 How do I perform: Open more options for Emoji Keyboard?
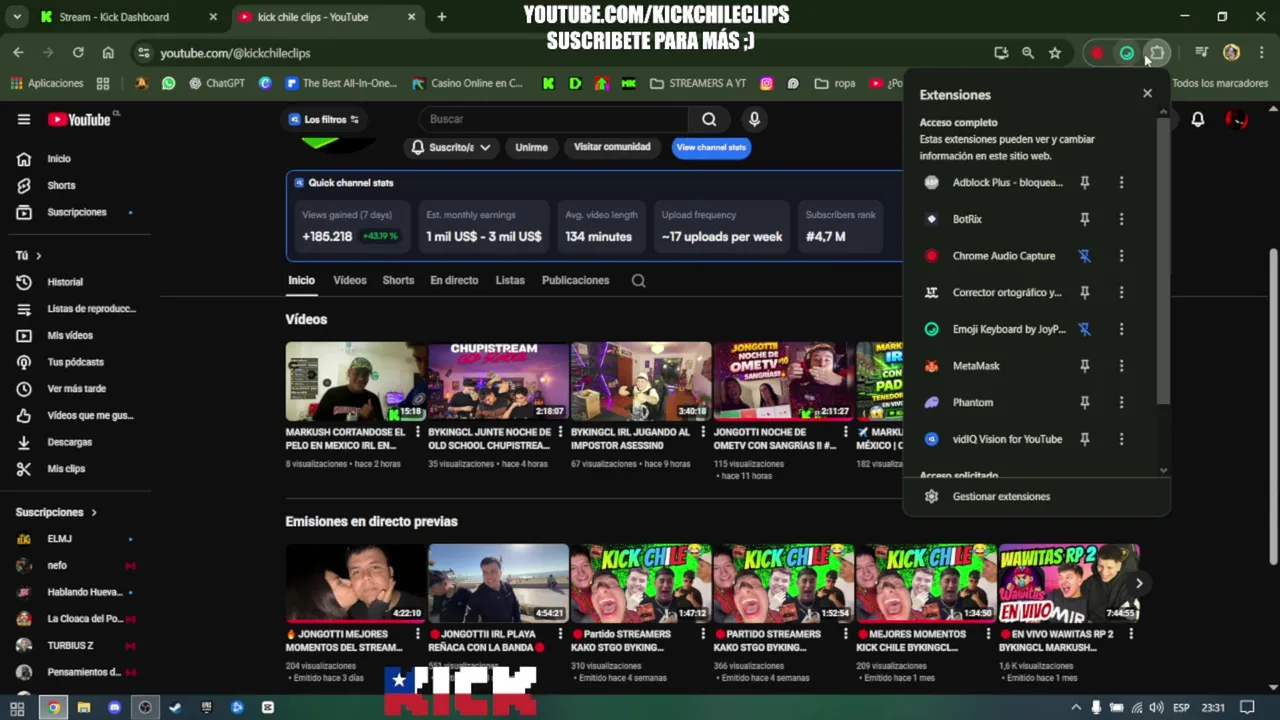pyautogui.click(x=1121, y=329)
